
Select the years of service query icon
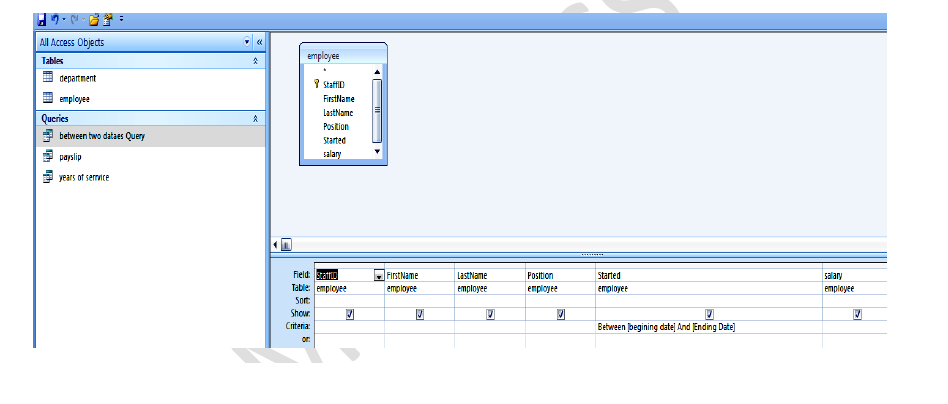tap(47, 177)
